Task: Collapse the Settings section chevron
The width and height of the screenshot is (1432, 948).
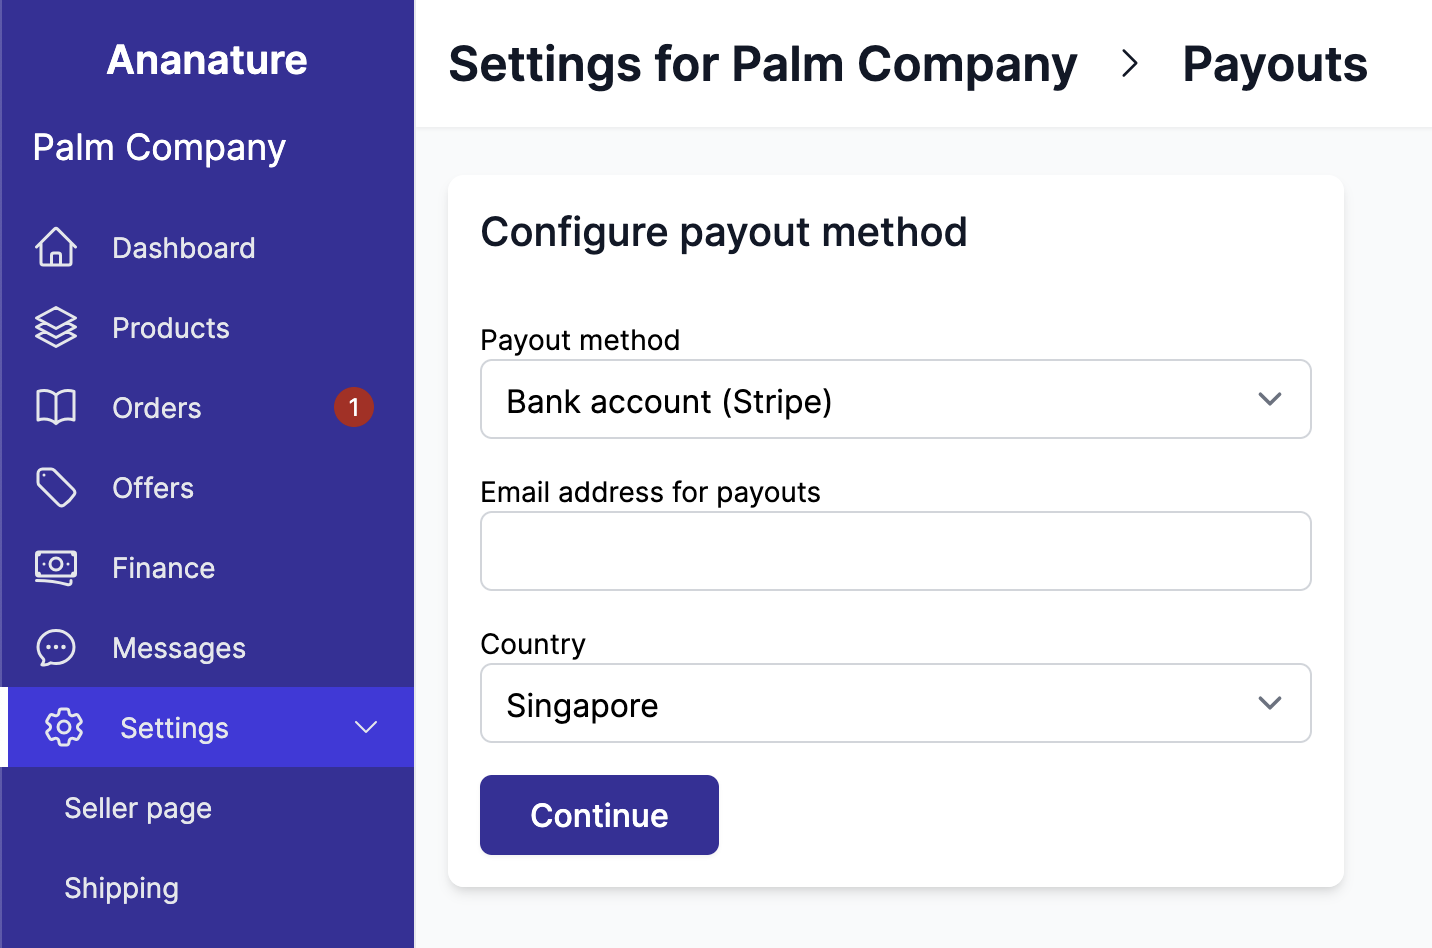Action: (x=365, y=727)
